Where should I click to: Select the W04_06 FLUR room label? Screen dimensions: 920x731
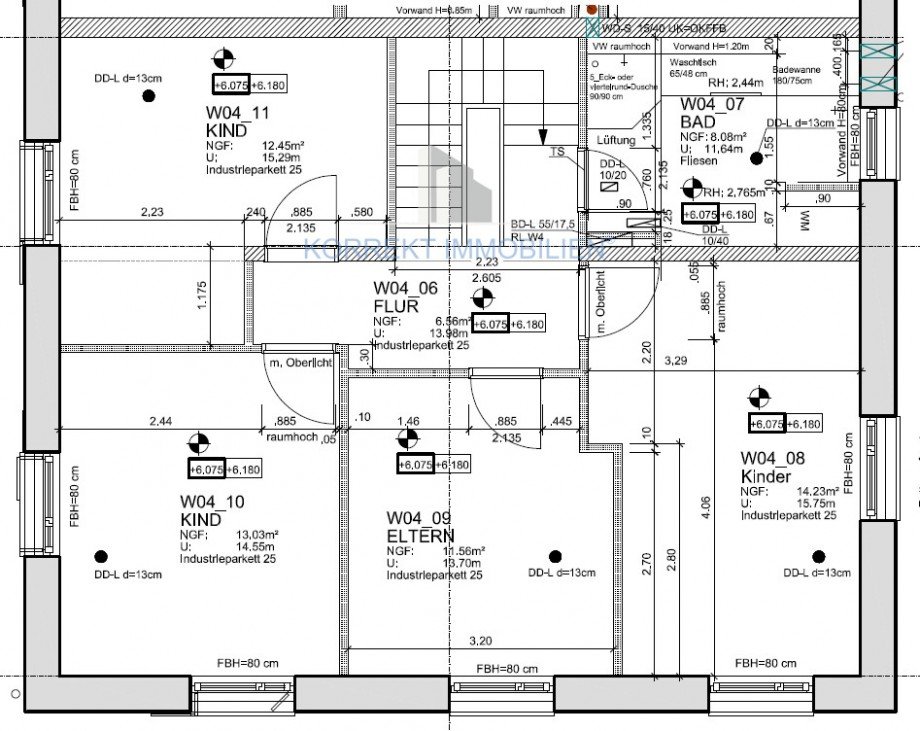pyautogui.click(x=405, y=297)
